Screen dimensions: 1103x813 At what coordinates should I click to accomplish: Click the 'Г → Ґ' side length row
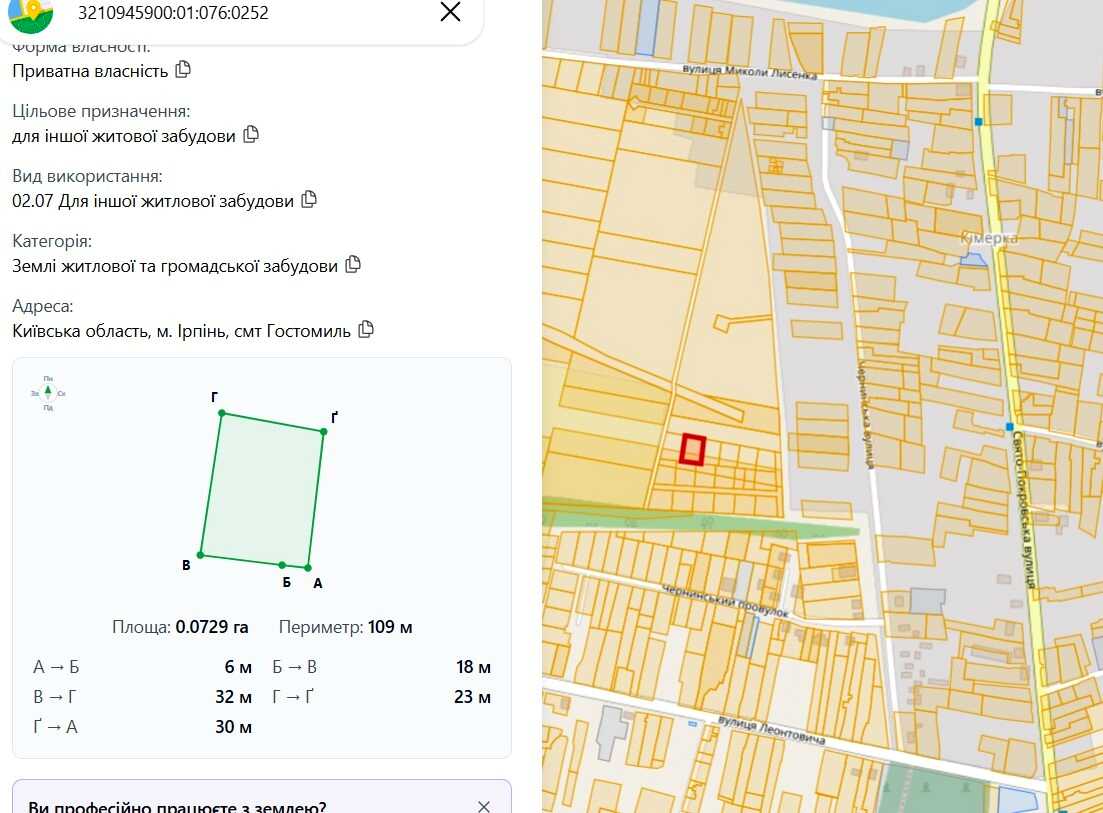click(x=381, y=697)
